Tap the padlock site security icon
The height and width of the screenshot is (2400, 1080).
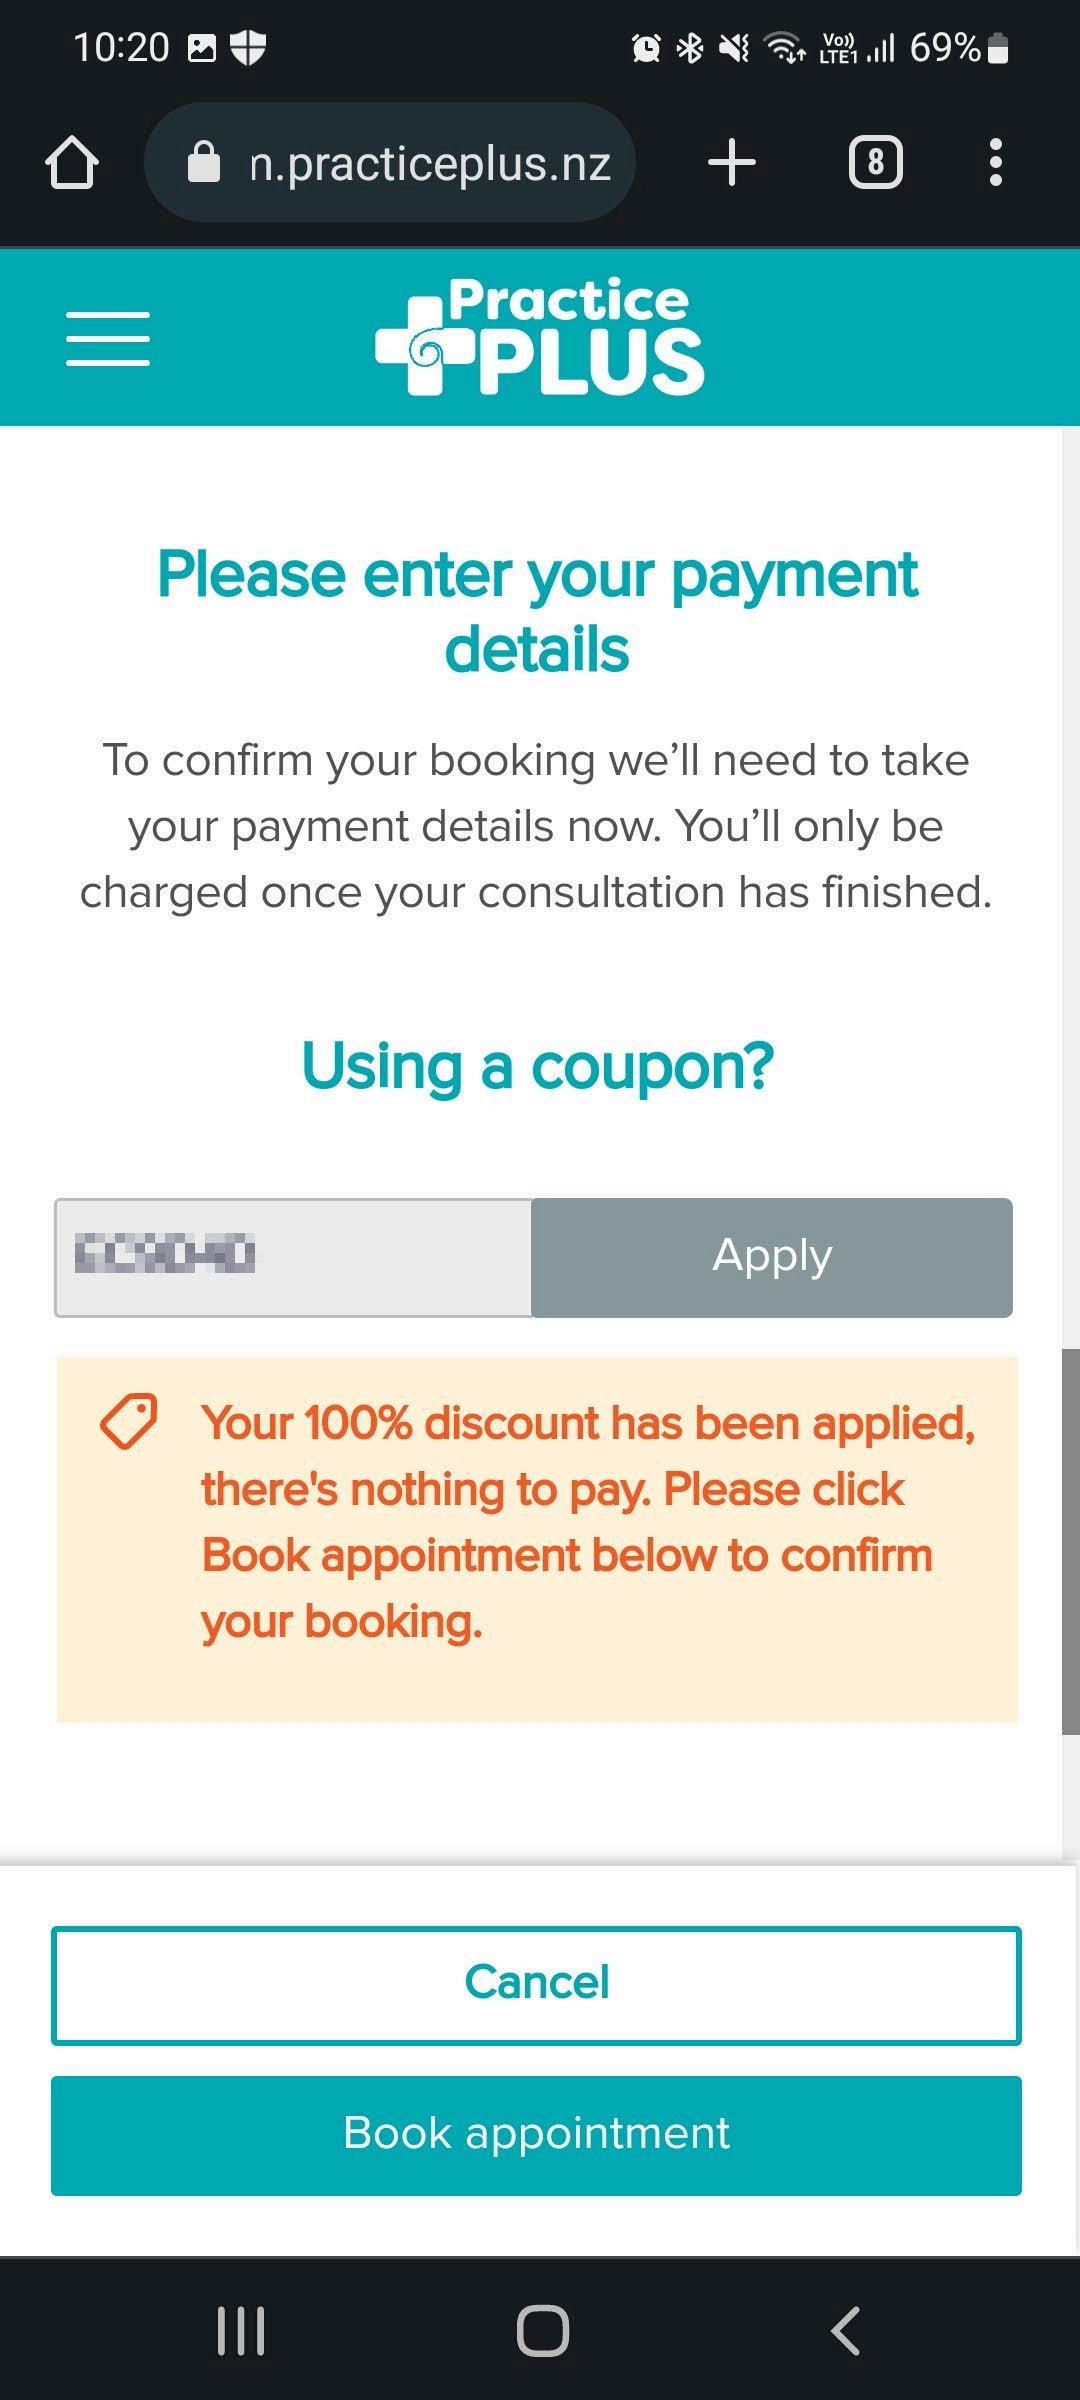(204, 162)
